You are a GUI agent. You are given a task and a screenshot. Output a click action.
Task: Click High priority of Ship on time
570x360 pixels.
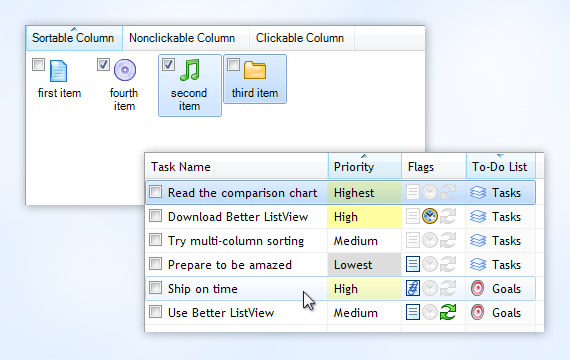pyautogui.click(x=346, y=289)
